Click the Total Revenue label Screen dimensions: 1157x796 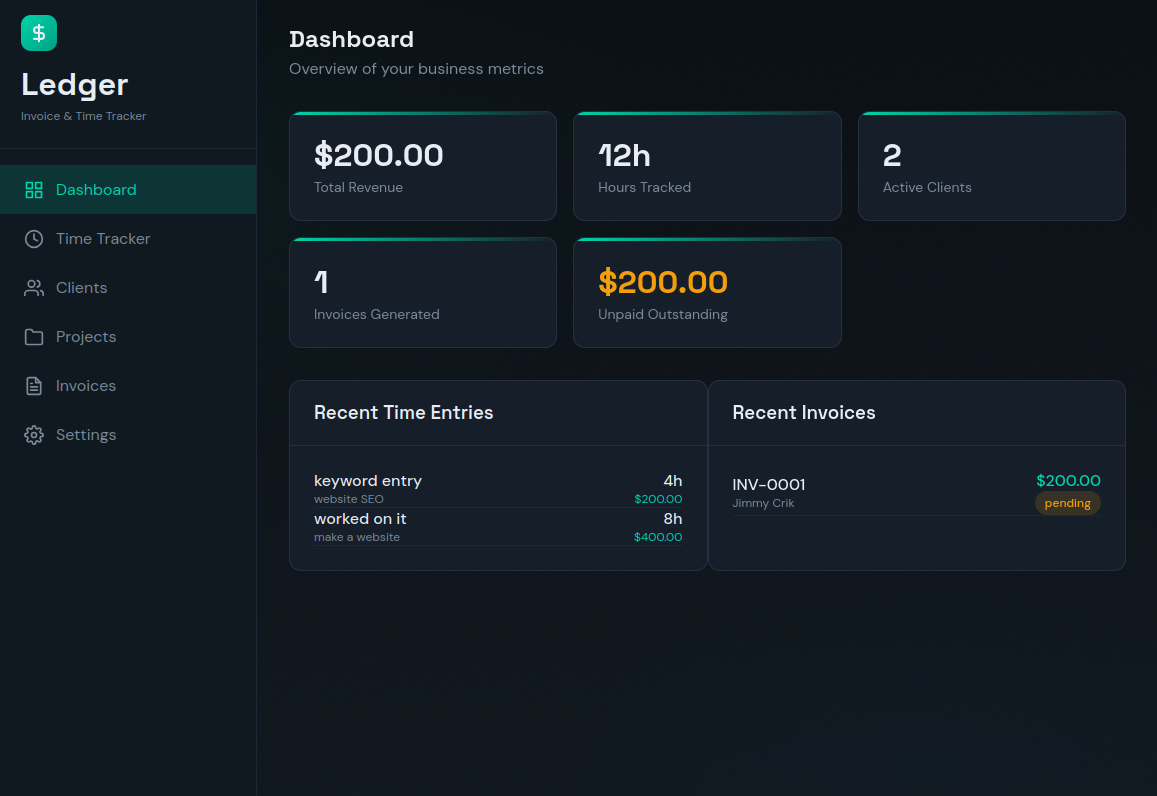coord(359,187)
